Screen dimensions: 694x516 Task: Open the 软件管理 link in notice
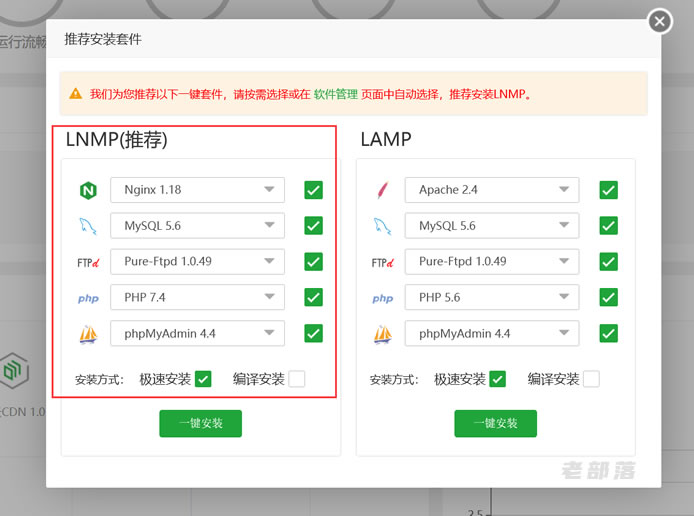[x=335, y=94]
